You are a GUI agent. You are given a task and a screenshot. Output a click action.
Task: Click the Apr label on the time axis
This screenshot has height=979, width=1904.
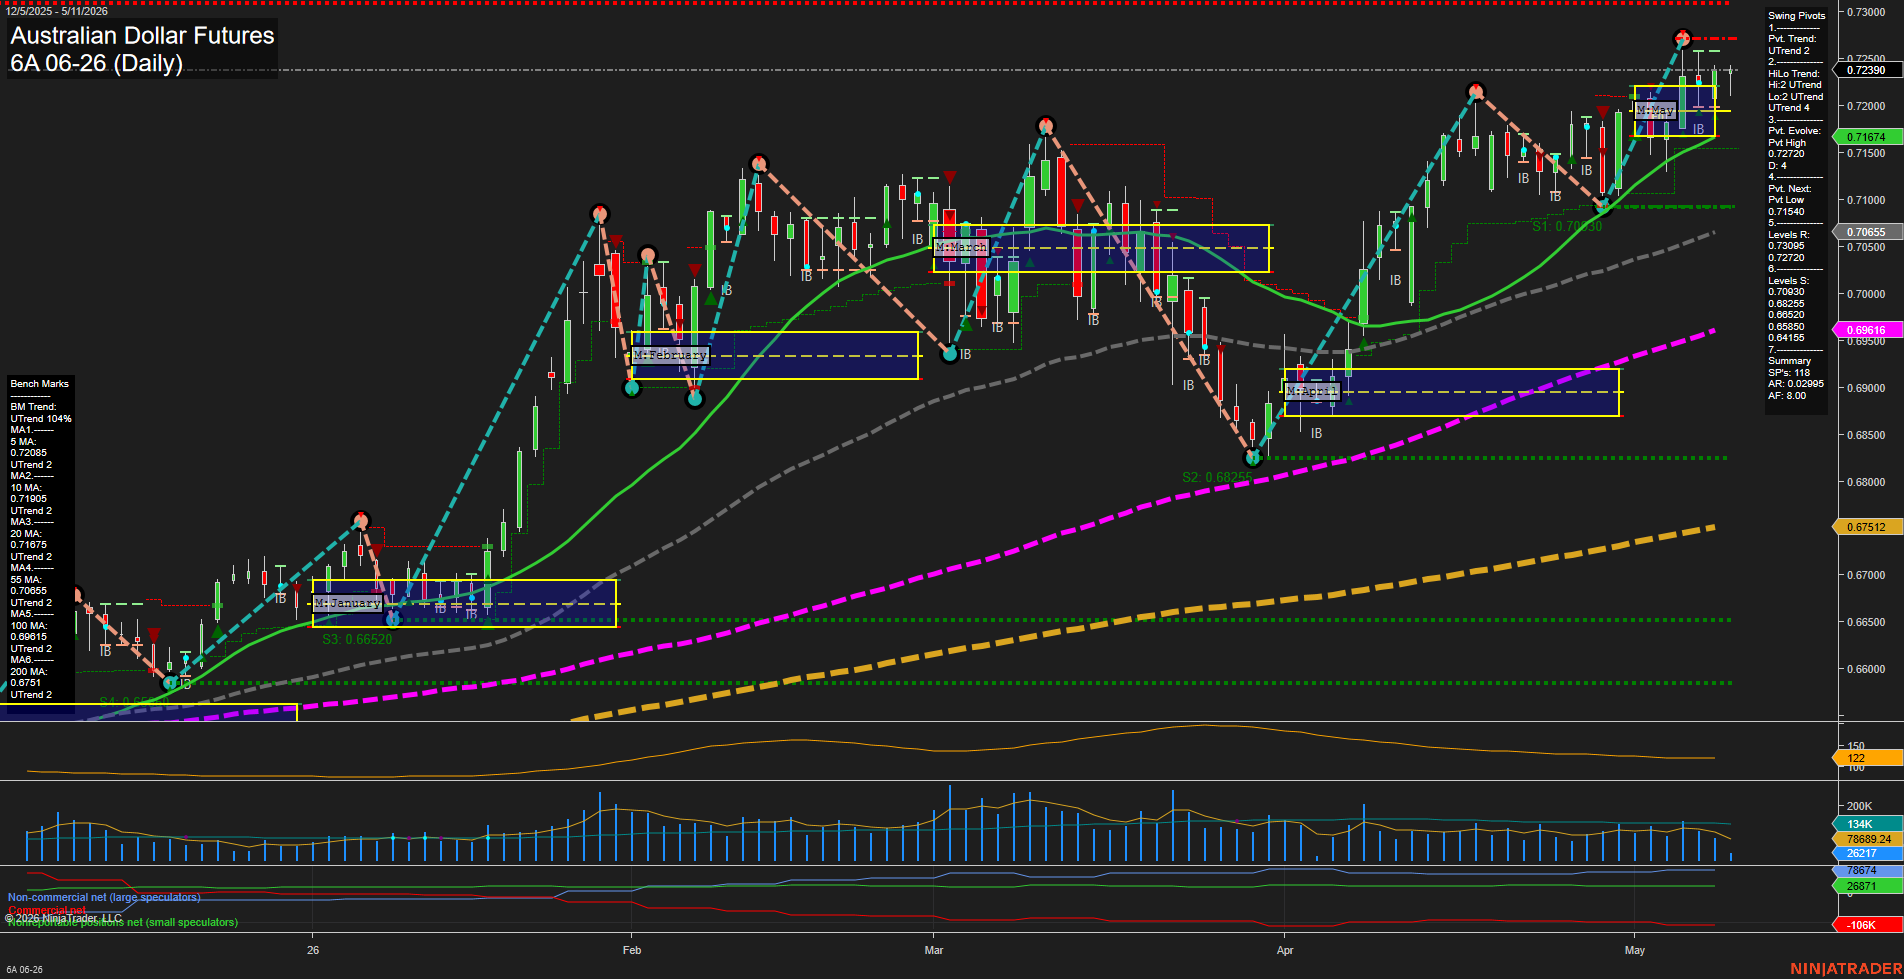pos(1285,950)
